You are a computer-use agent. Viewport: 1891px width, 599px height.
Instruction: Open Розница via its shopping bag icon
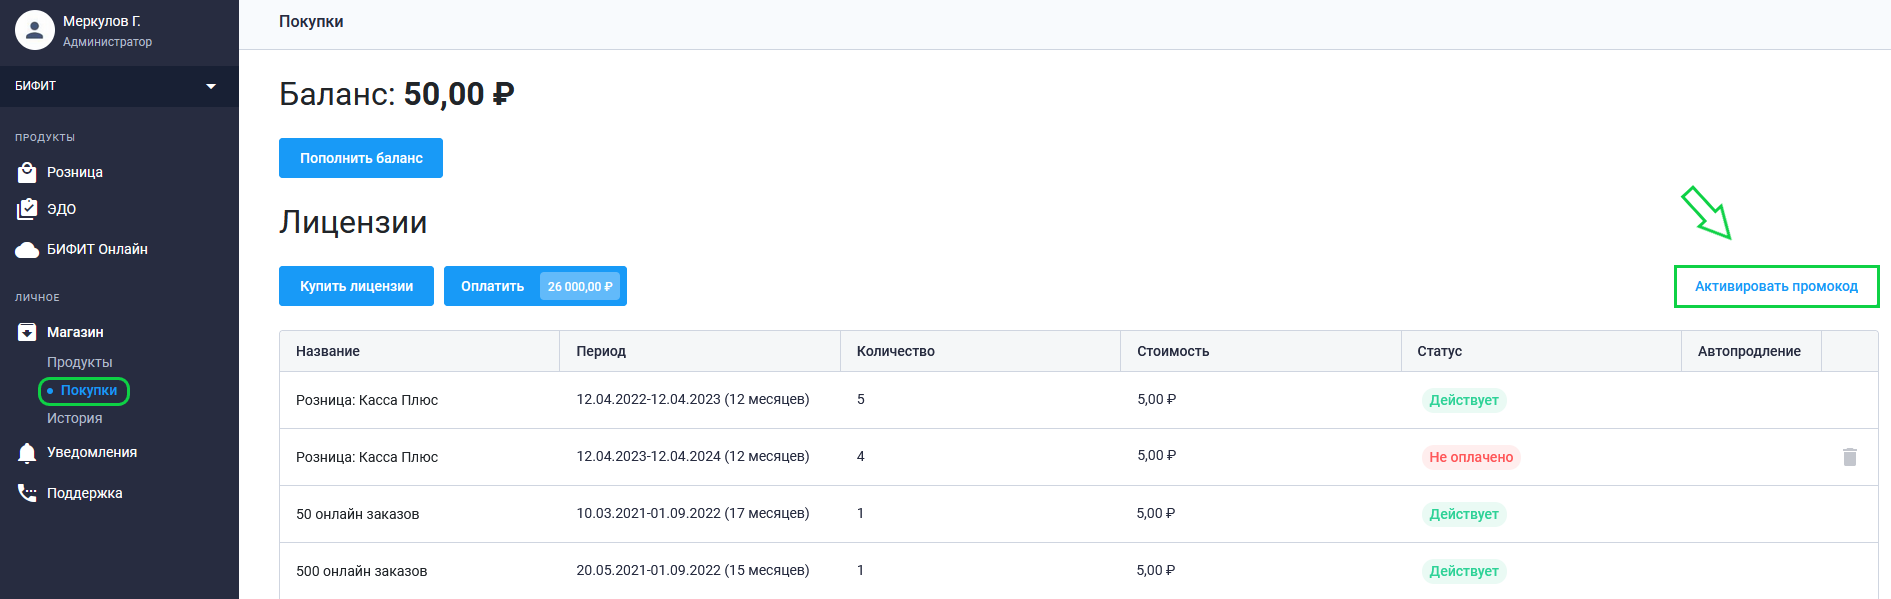[27, 172]
